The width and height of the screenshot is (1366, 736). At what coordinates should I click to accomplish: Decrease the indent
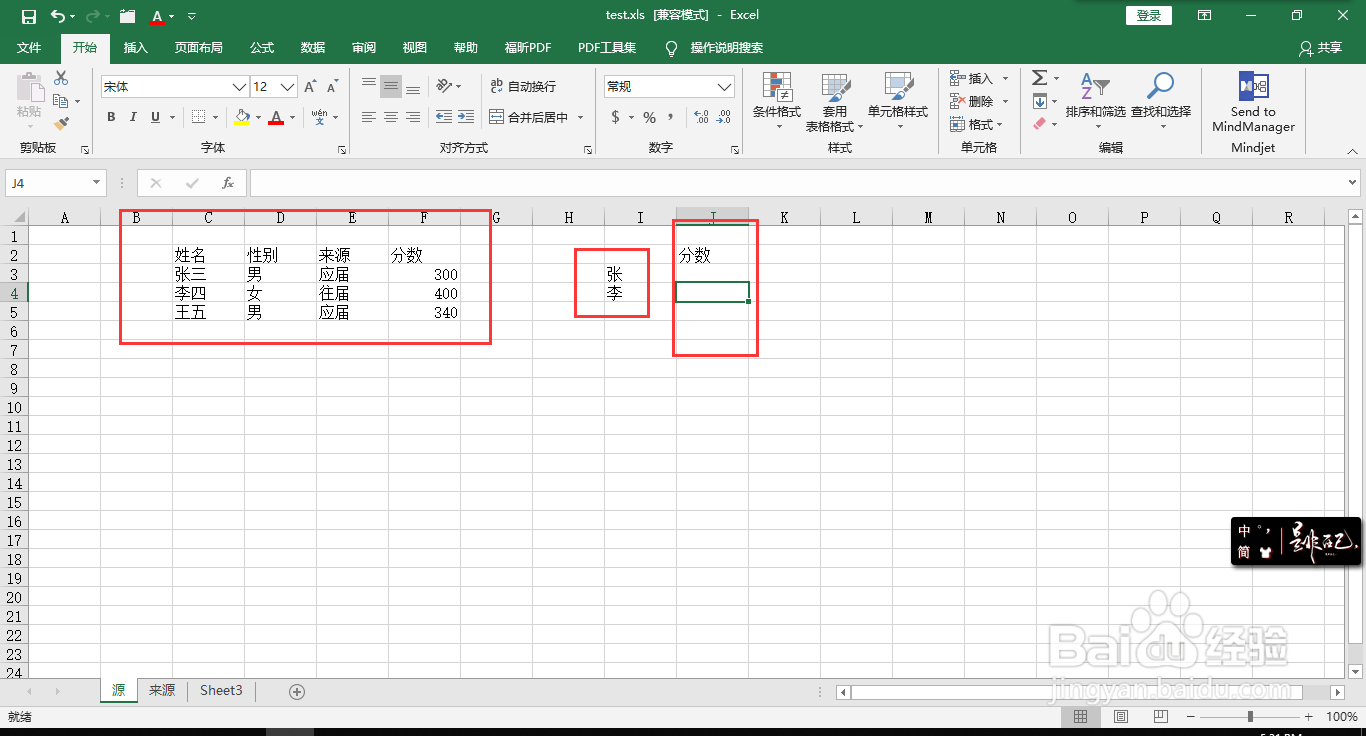point(444,117)
